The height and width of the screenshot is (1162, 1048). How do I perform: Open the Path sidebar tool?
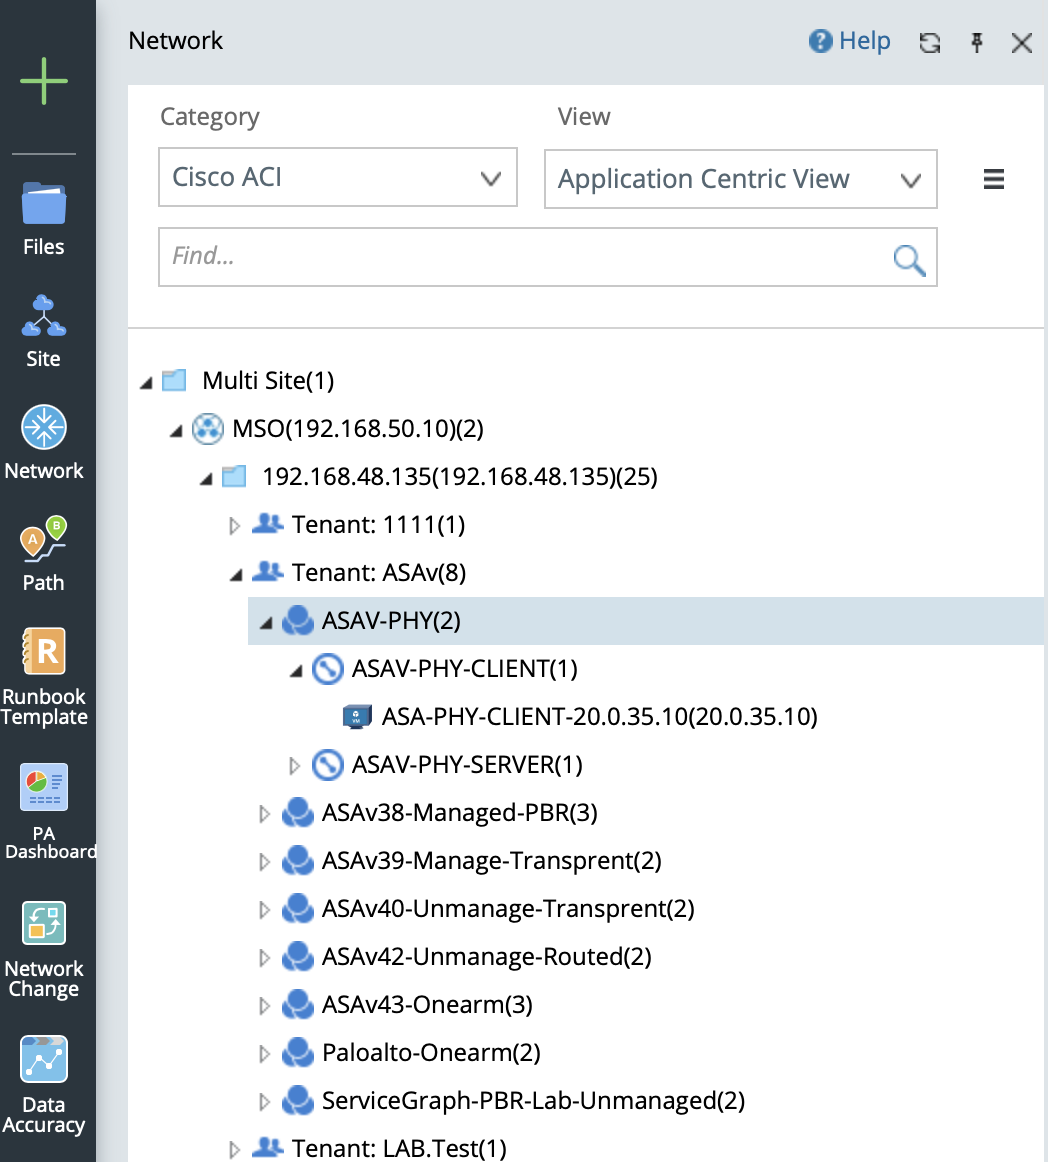(x=44, y=555)
